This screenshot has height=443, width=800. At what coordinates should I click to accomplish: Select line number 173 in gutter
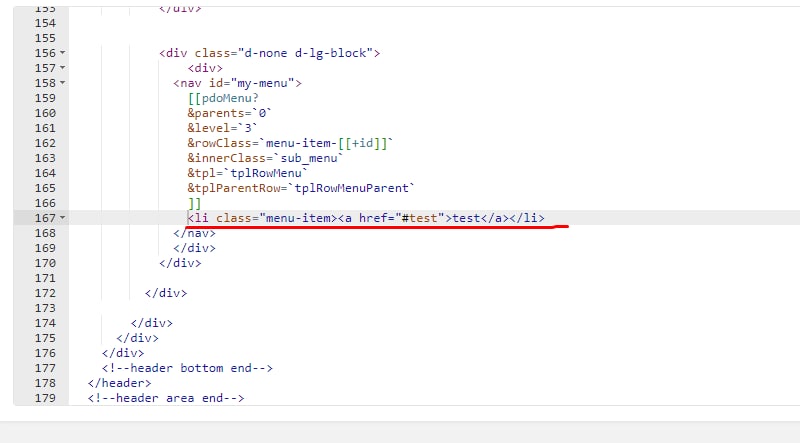tap(45, 308)
